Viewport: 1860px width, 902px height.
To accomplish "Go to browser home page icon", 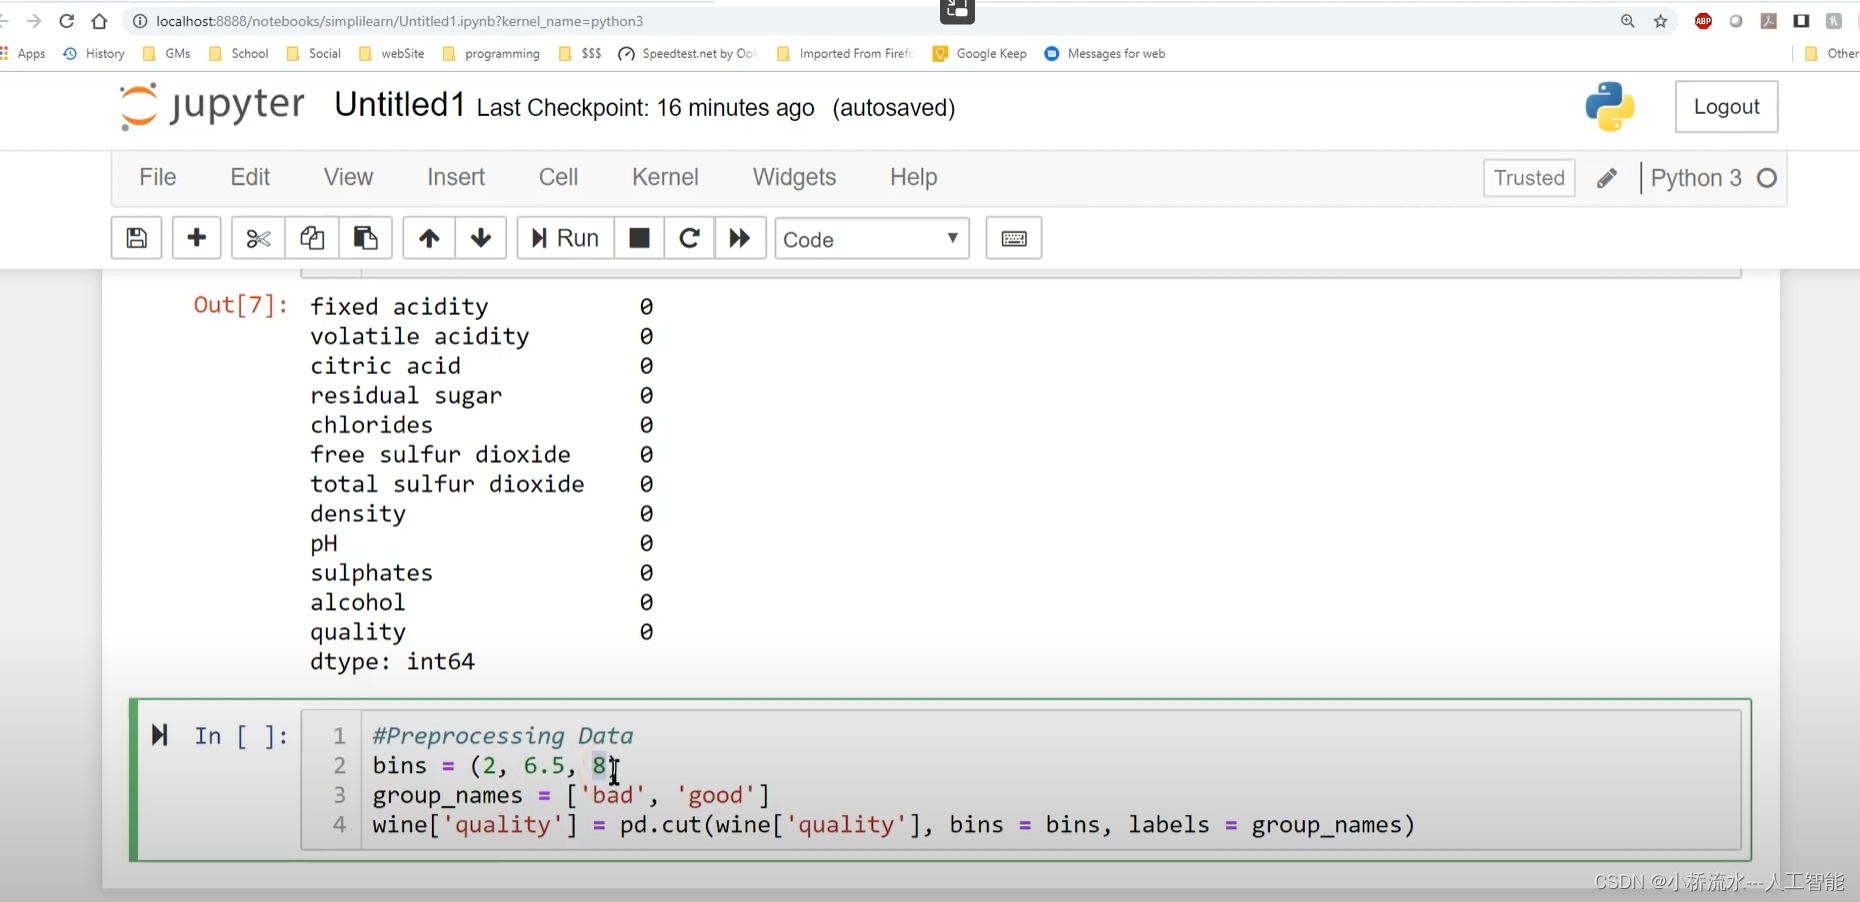I will (99, 21).
